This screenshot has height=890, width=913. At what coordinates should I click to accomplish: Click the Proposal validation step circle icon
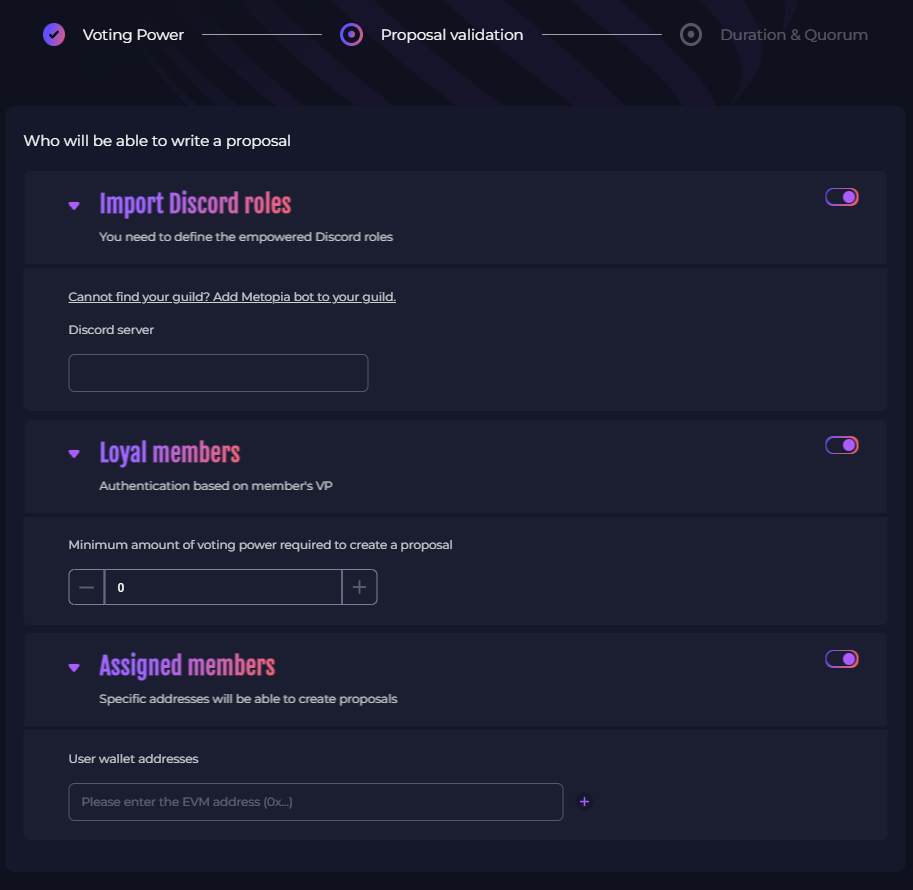click(x=351, y=35)
